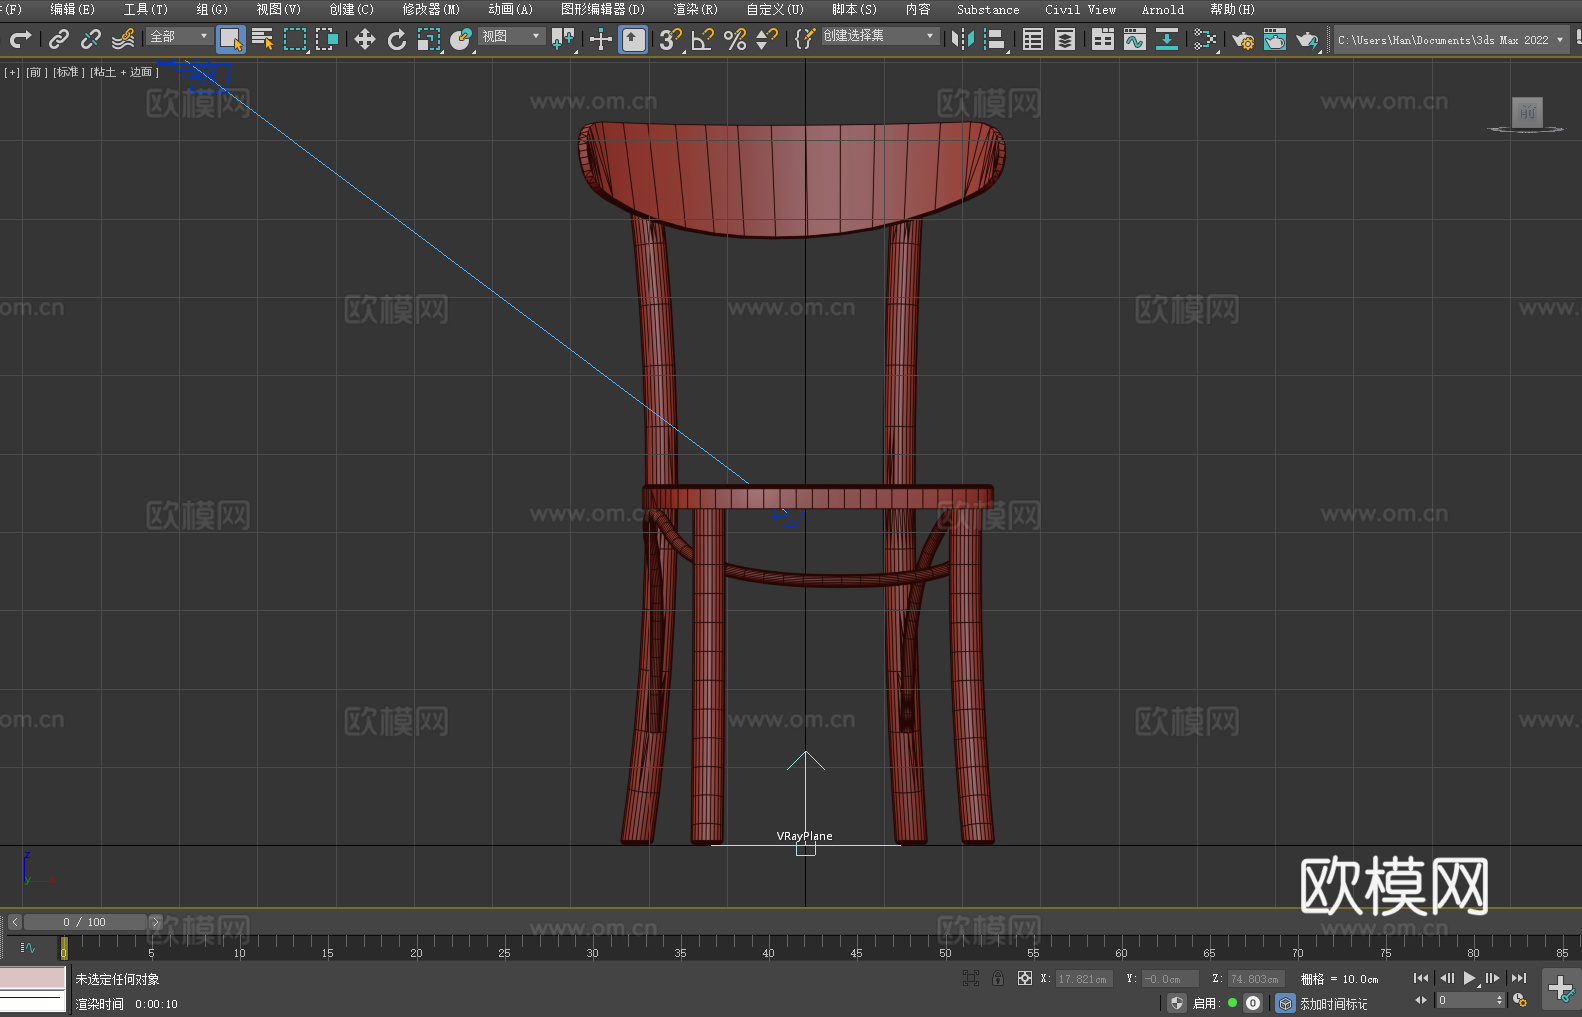
Task: Click the Render Production teapot icon
Action: (1307, 39)
